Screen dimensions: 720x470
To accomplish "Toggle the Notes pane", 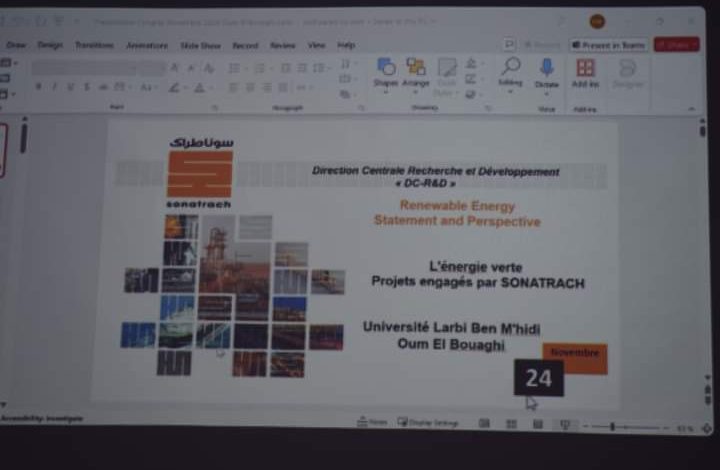I will tap(372, 421).
